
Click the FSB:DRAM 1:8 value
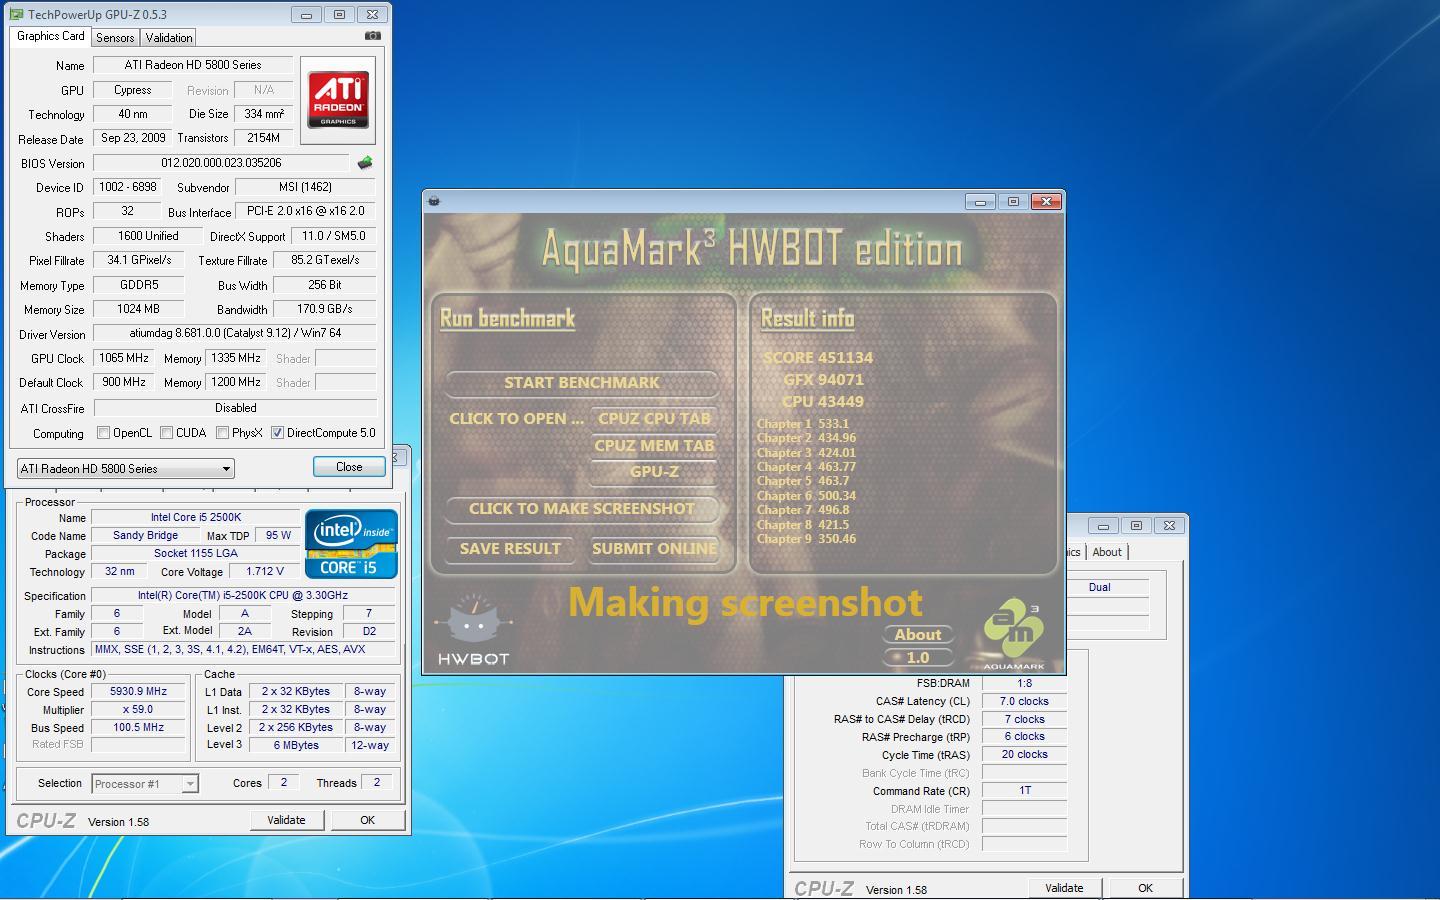[x=1024, y=684]
